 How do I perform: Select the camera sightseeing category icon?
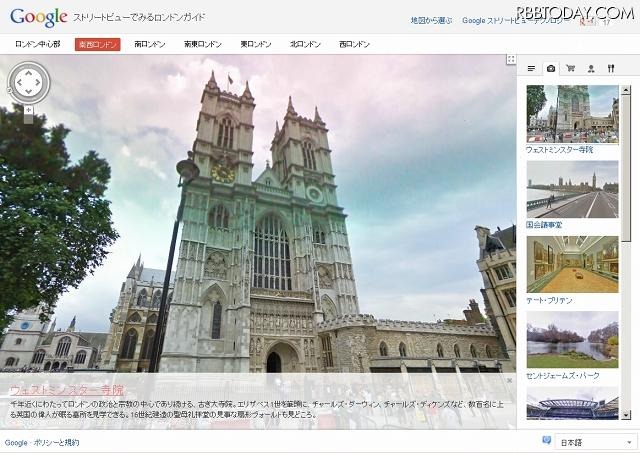[551, 69]
